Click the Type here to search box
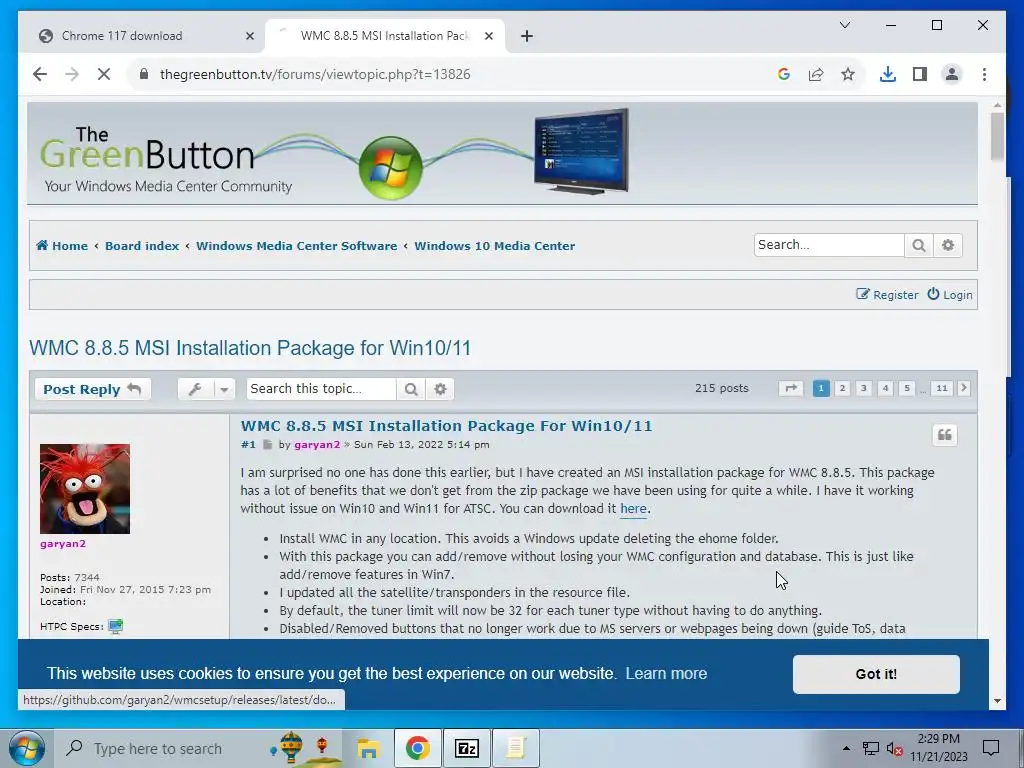This screenshot has height=768, width=1024. 157,748
